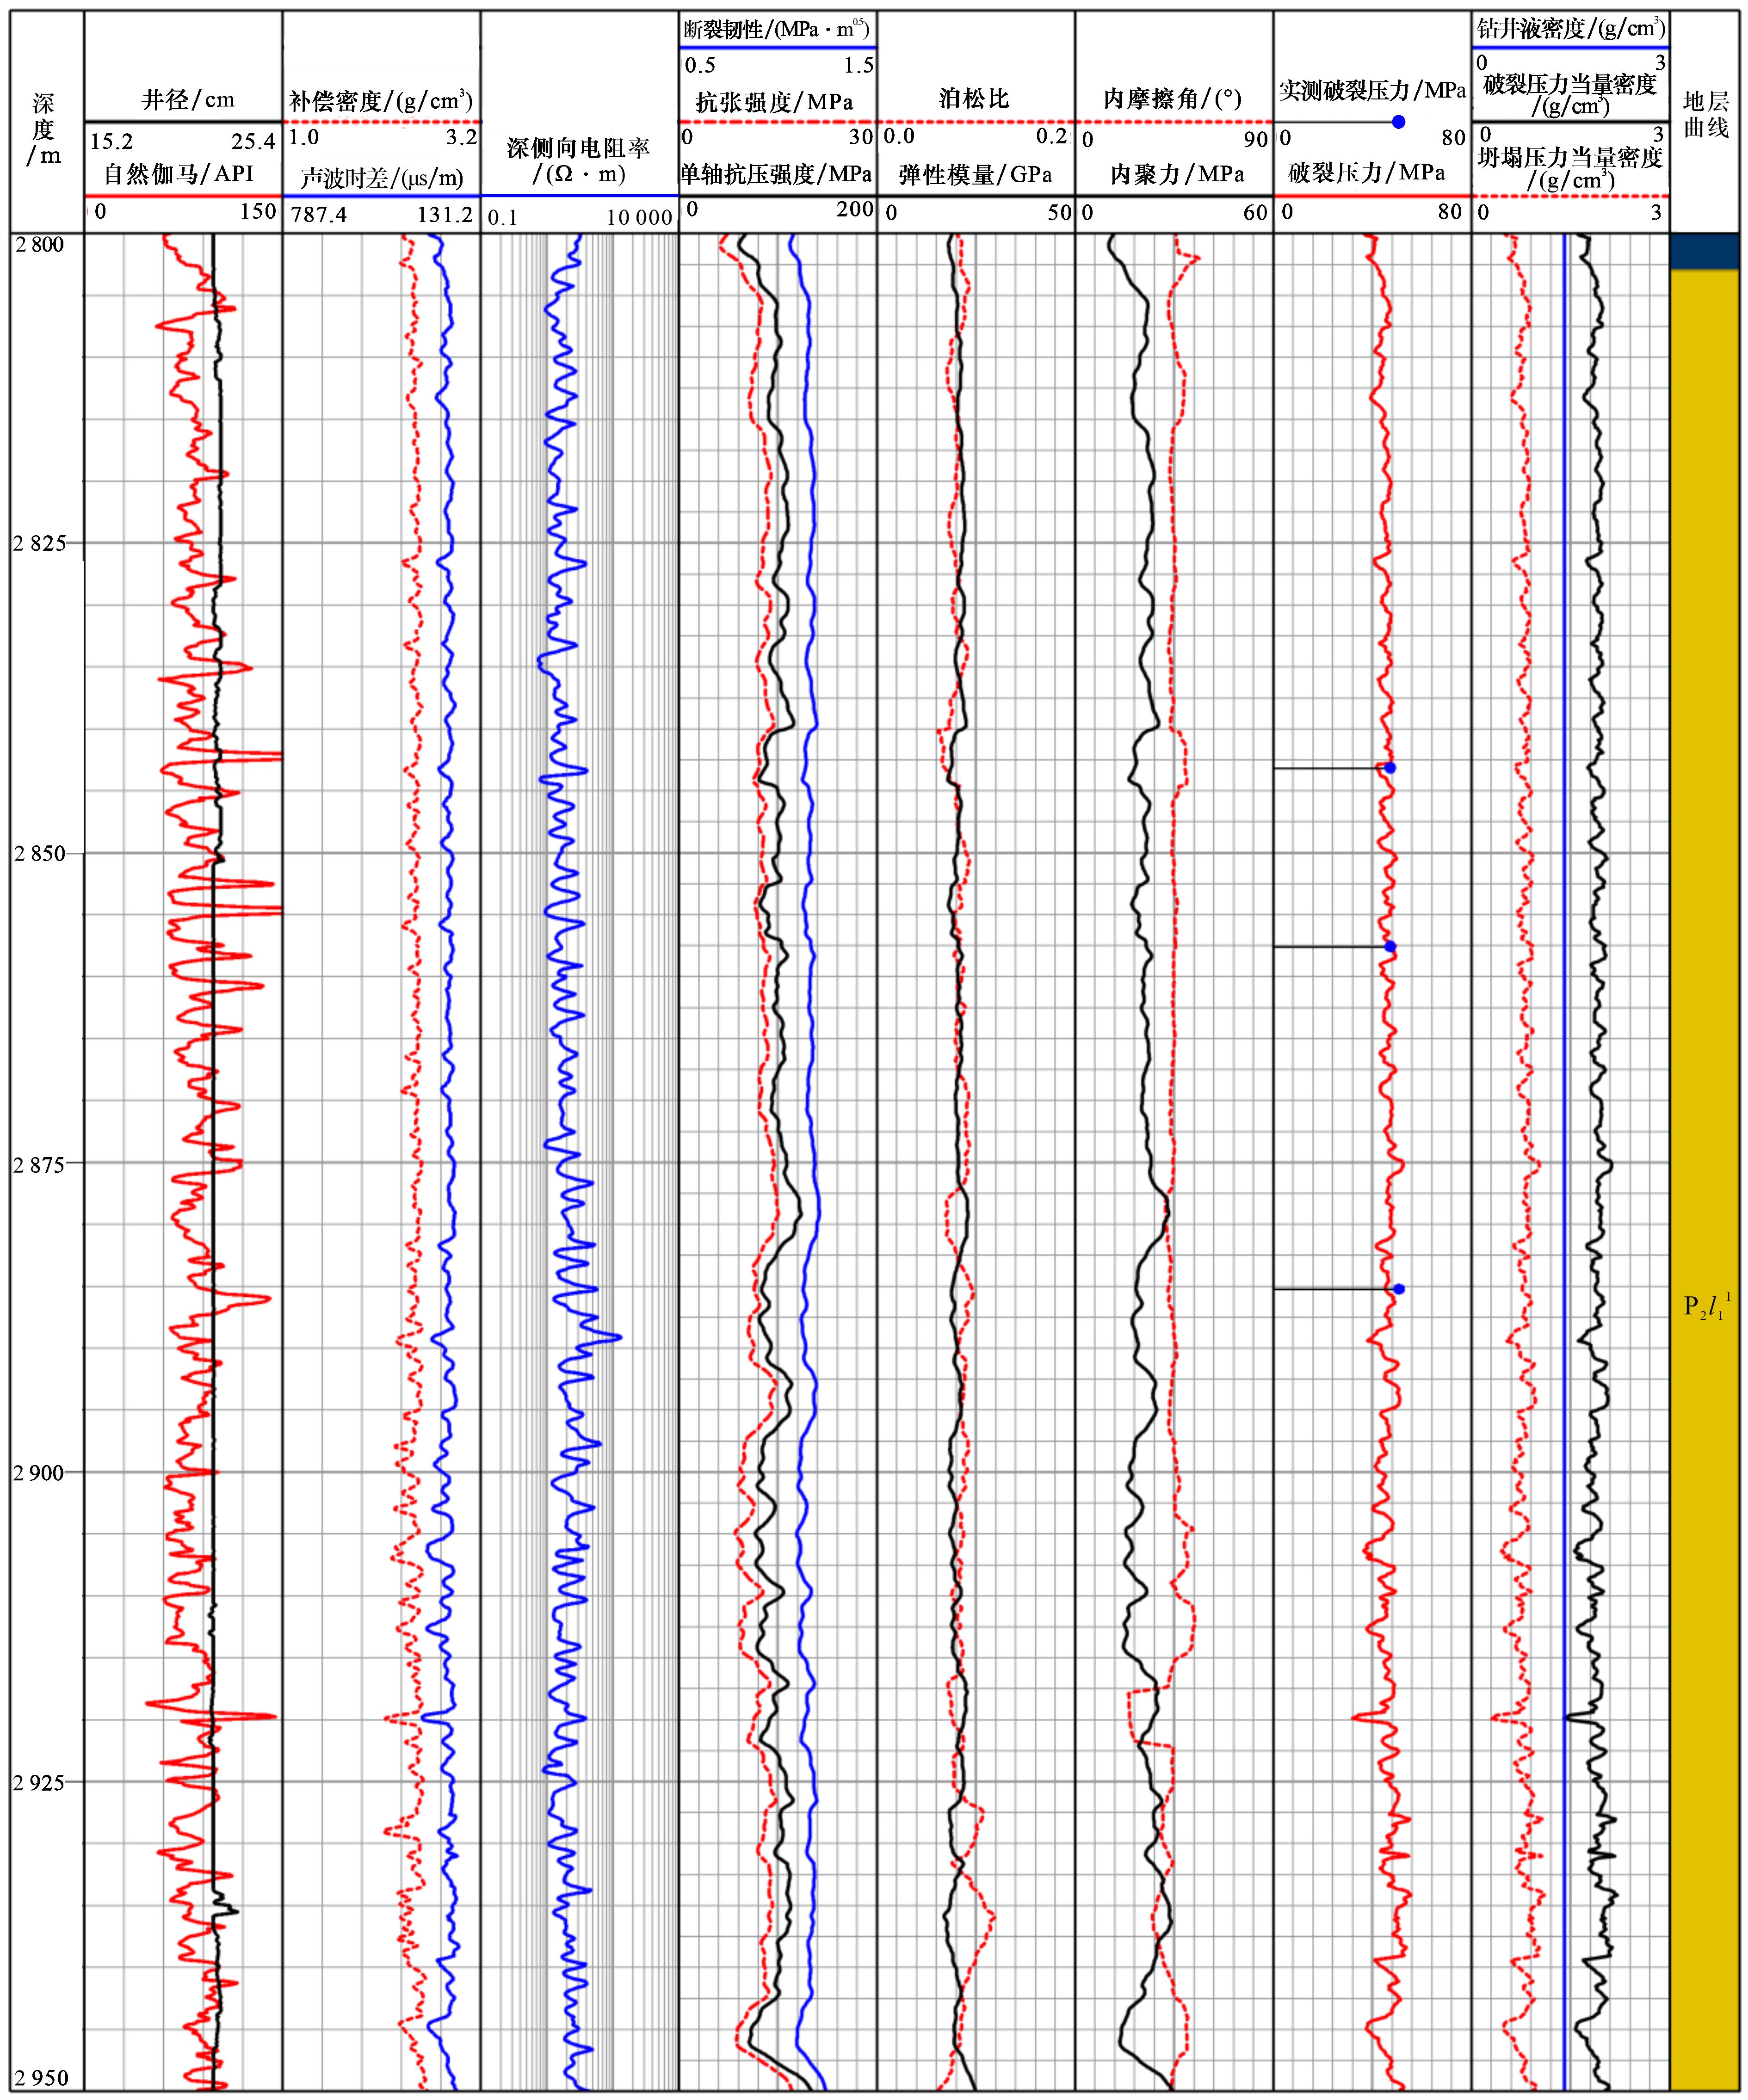Select the dark blue formation block at top

pos(1704,251)
